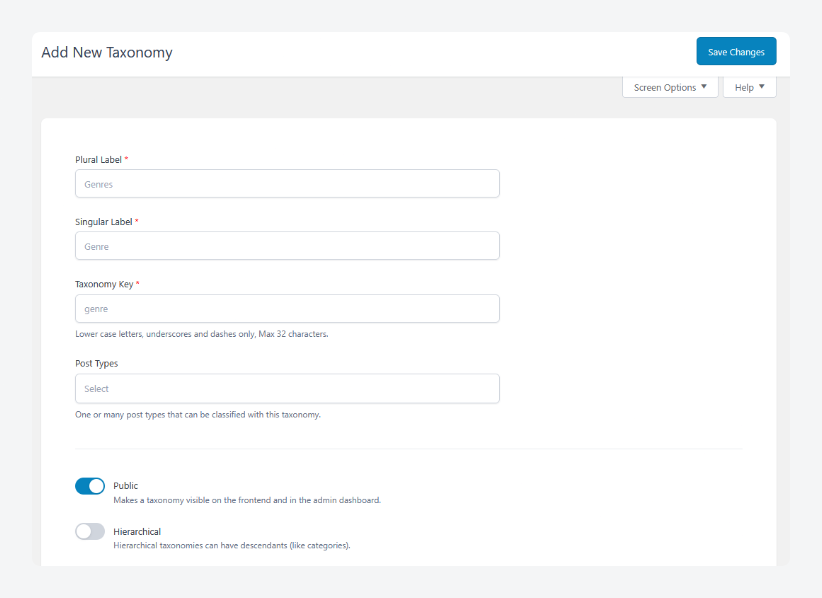Enable the Hierarchical toggle switch
Image resolution: width=822 pixels, height=598 pixels.
point(90,531)
